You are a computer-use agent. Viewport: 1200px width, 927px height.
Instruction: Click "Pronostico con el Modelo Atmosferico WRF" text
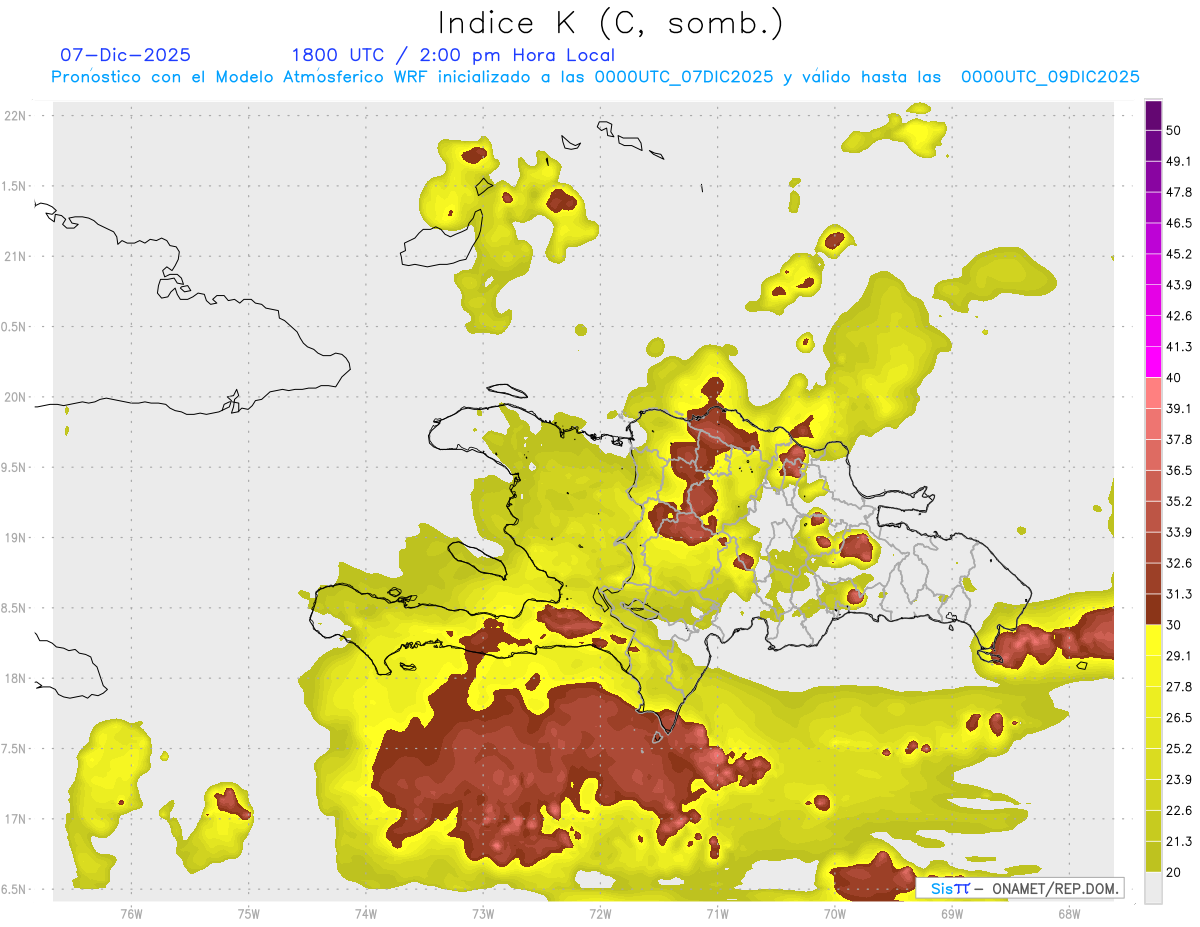click(x=241, y=77)
